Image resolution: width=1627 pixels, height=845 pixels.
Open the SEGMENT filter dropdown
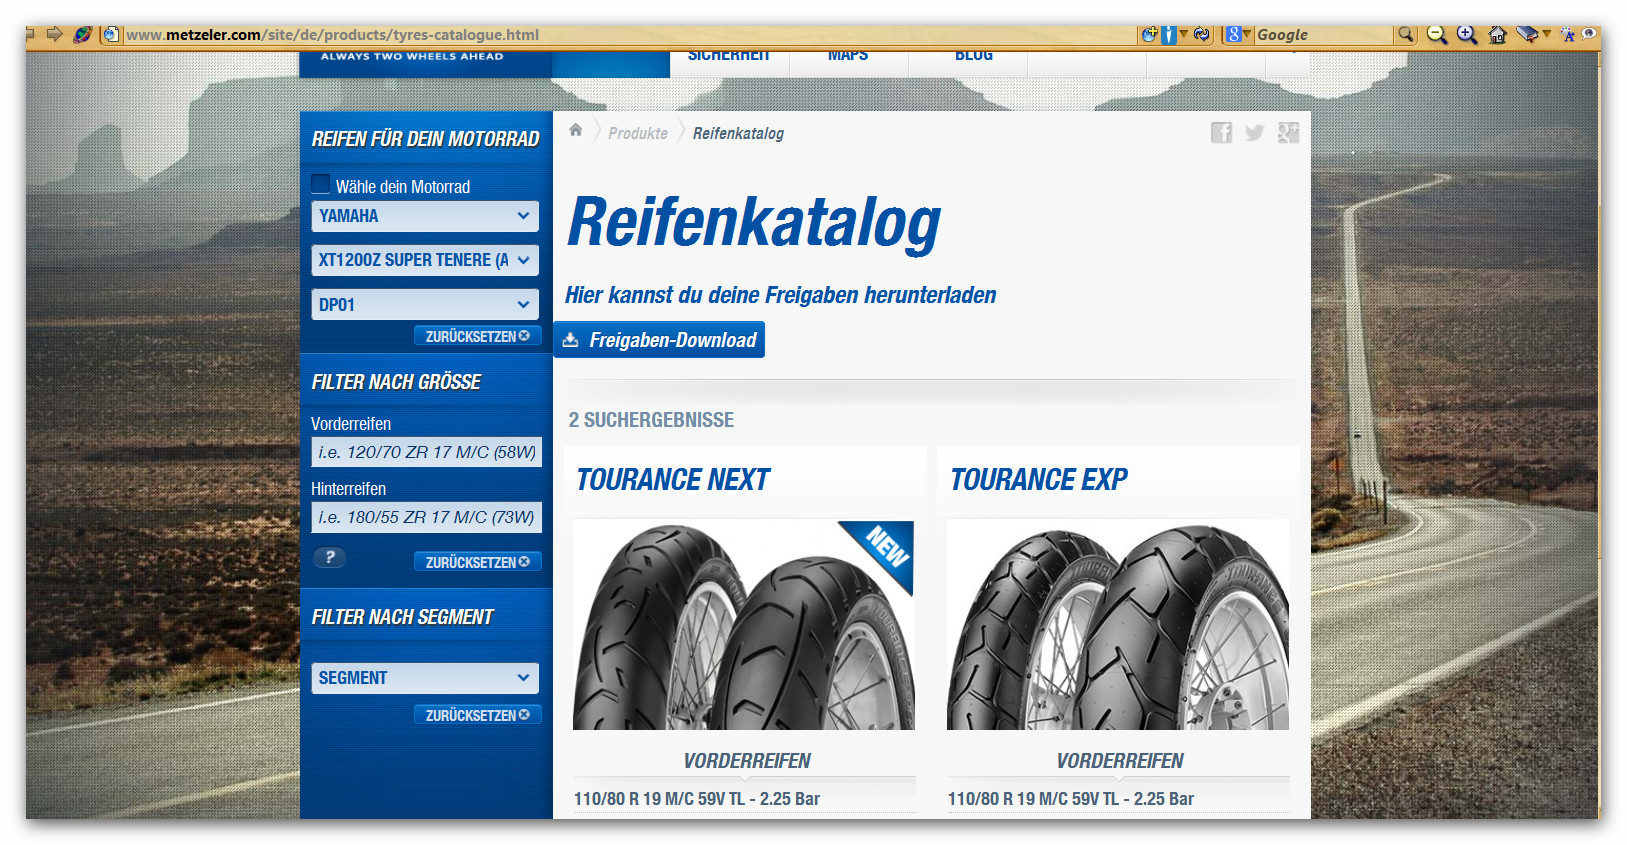(x=425, y=678)
